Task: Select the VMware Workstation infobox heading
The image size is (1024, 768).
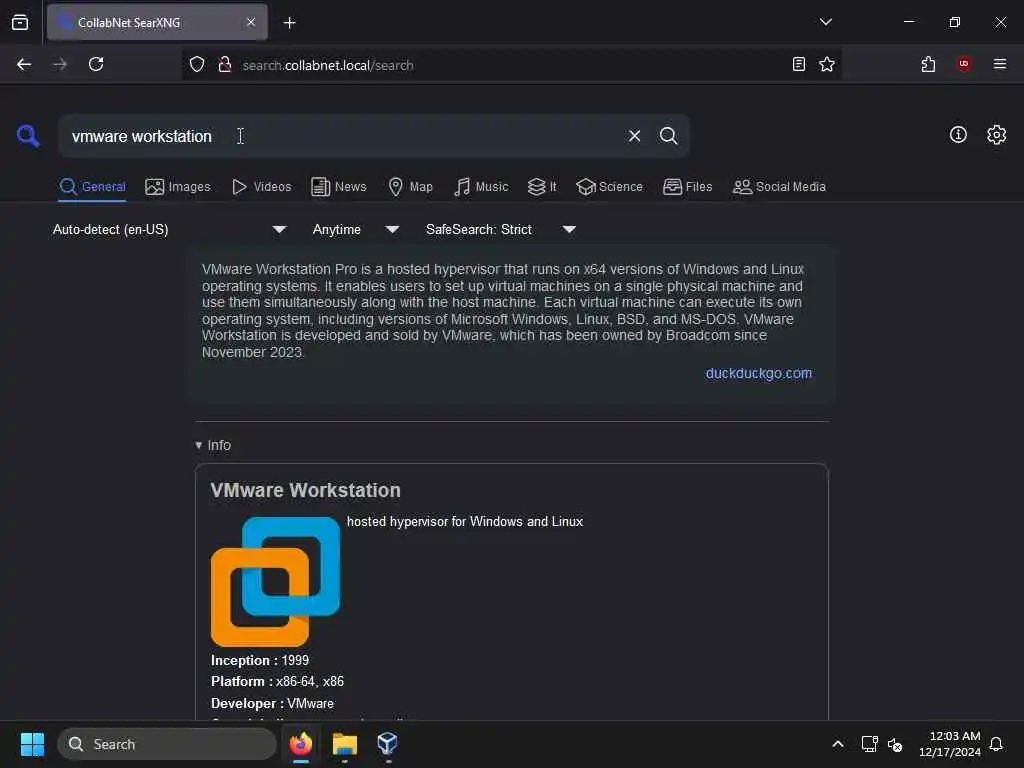Action: click(305, 490)
